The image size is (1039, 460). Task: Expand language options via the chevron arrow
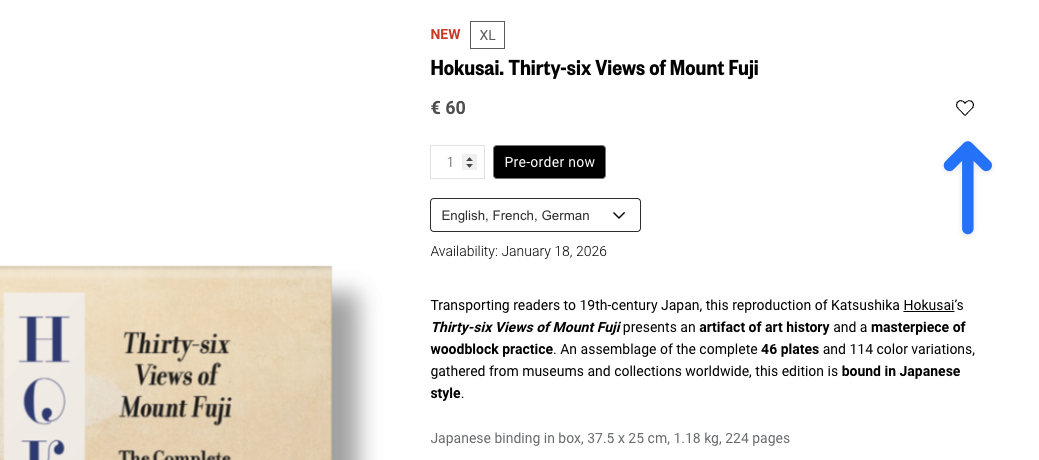click(619, 215)
